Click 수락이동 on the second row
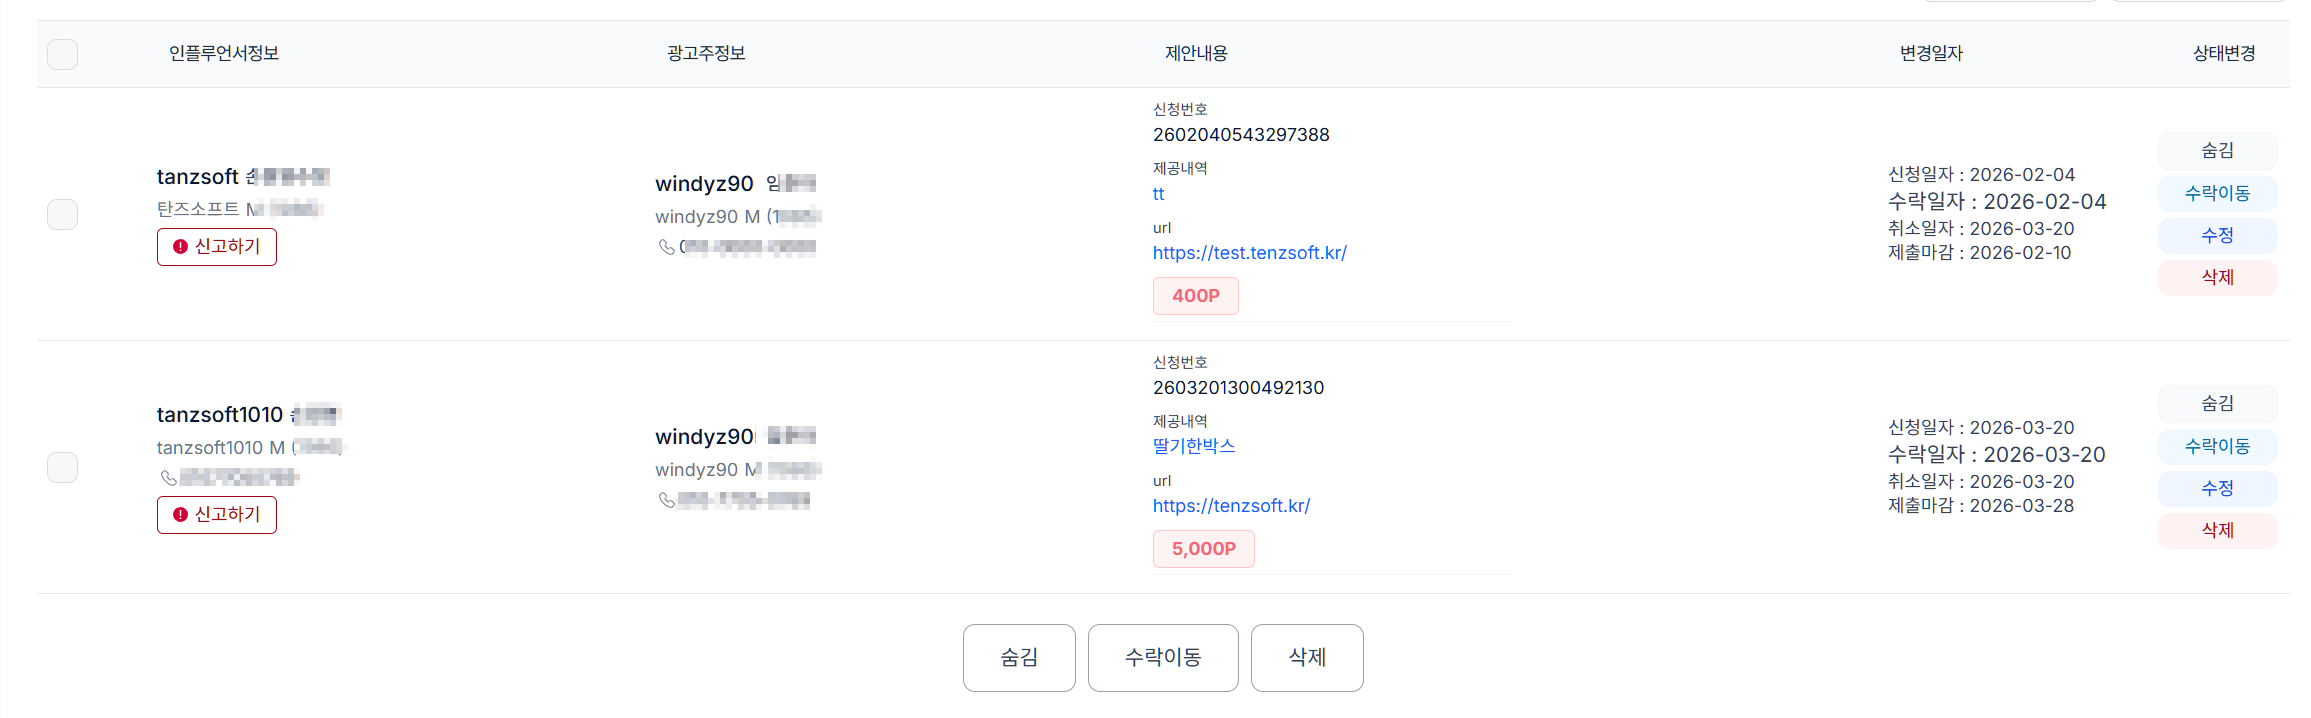 coord(2218,447)
